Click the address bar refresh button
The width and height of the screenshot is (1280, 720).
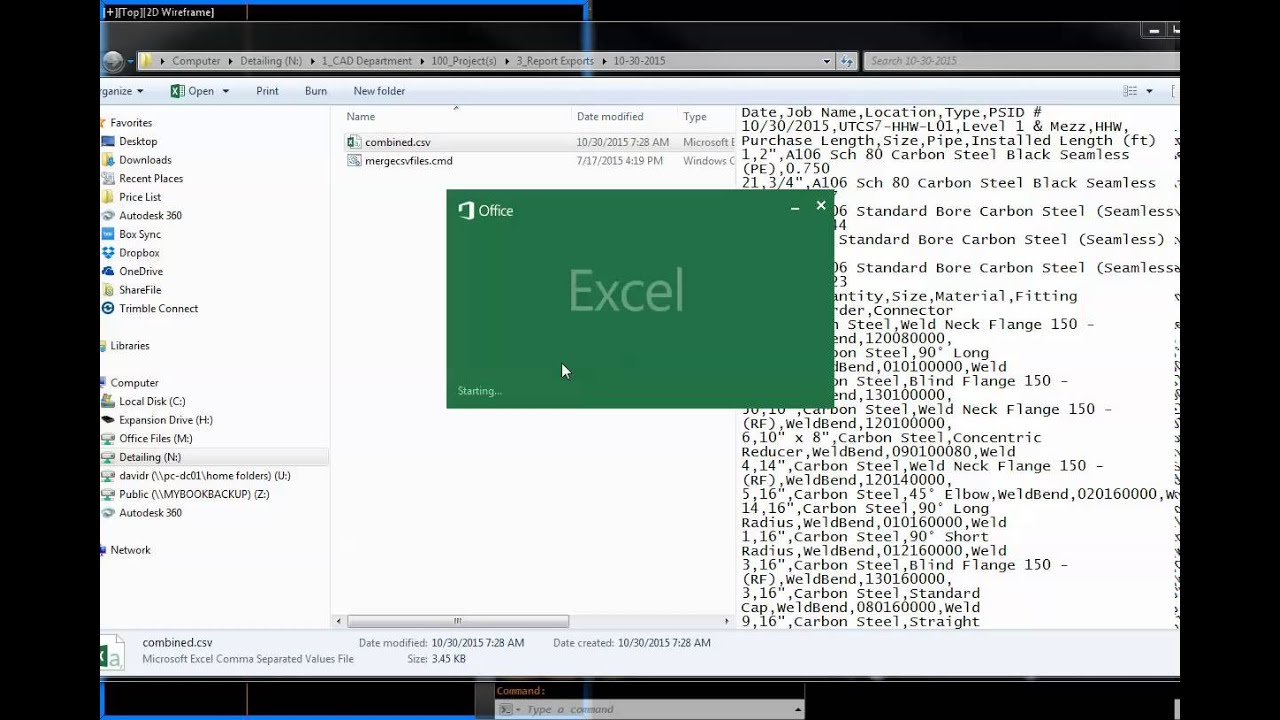(847, 61)
